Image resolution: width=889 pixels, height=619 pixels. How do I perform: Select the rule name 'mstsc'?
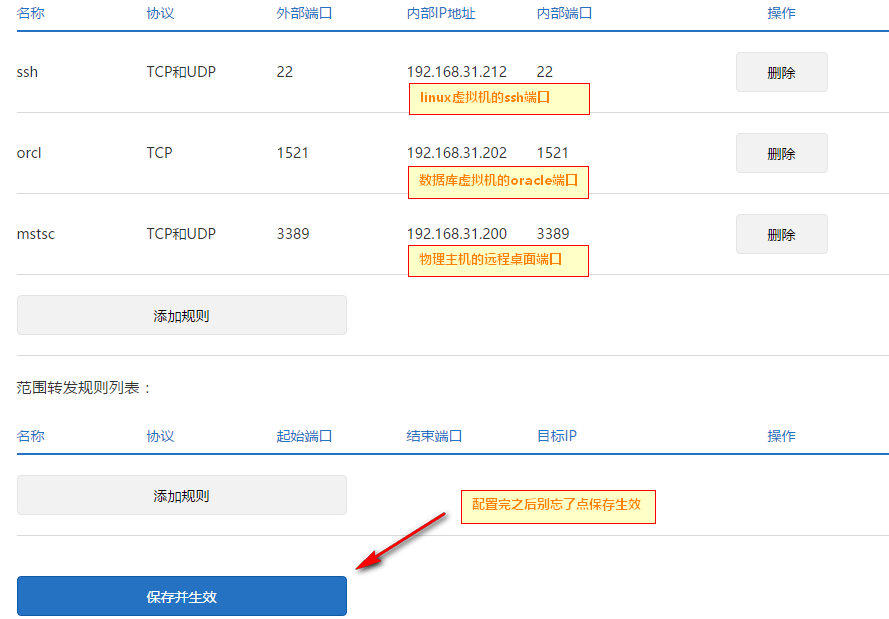(36, 234)
